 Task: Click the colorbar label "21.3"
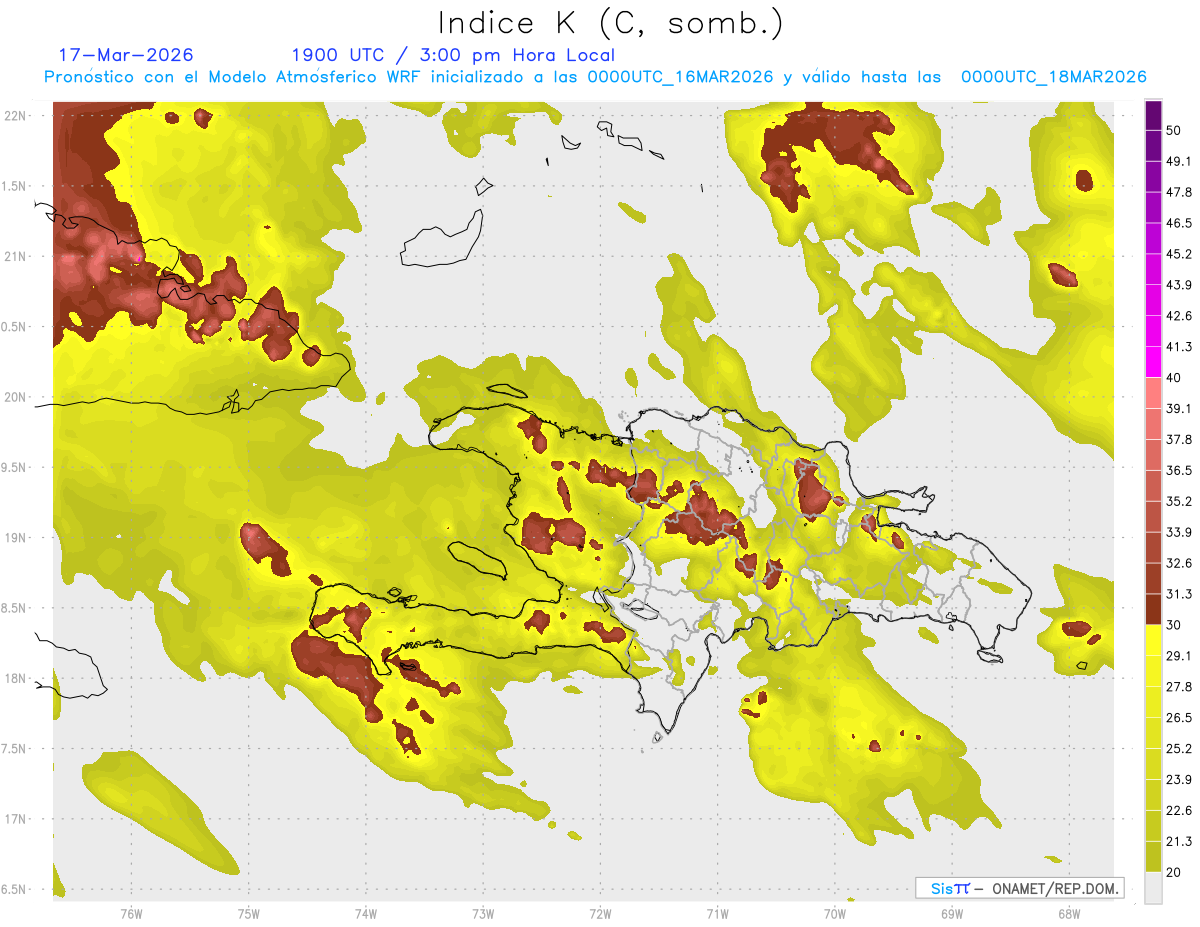pos(1179,841)
